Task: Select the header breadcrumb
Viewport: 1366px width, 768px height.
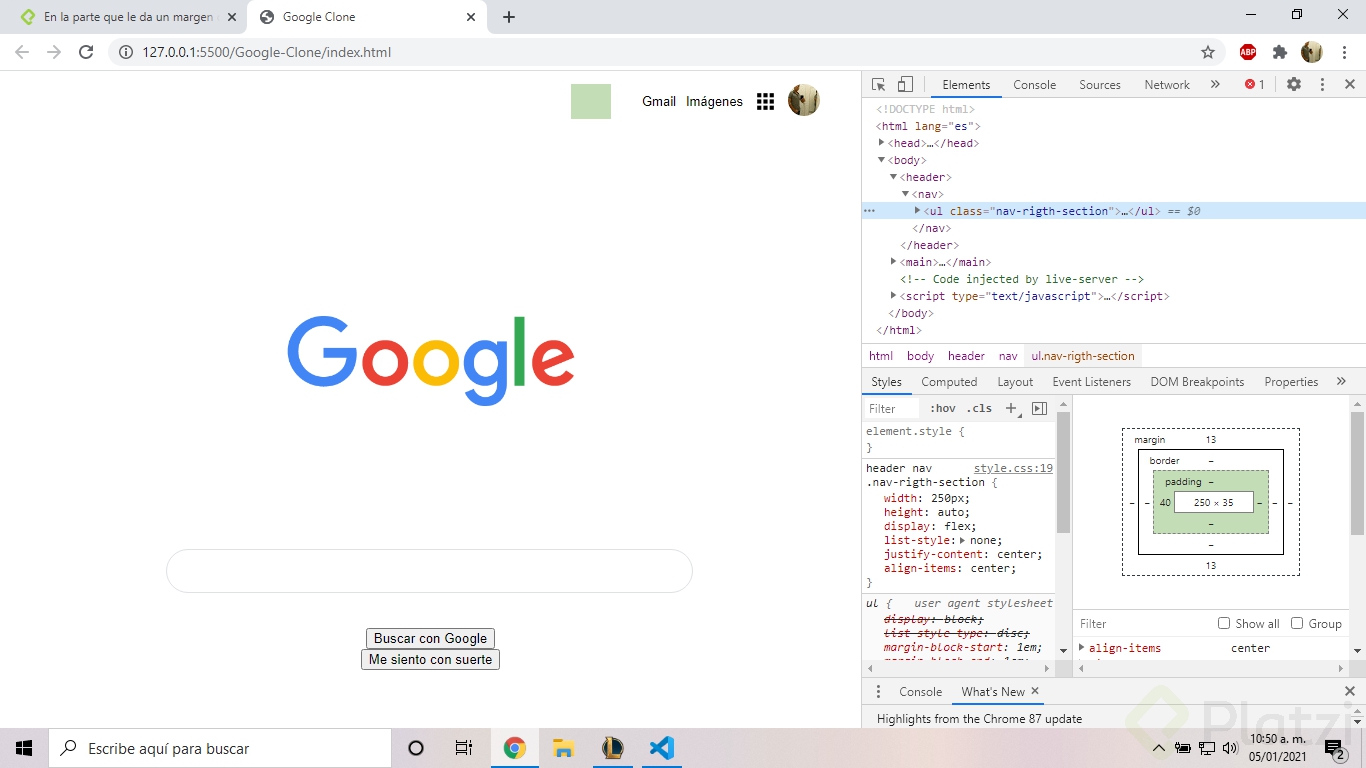Action: click(x=966, y=356)
